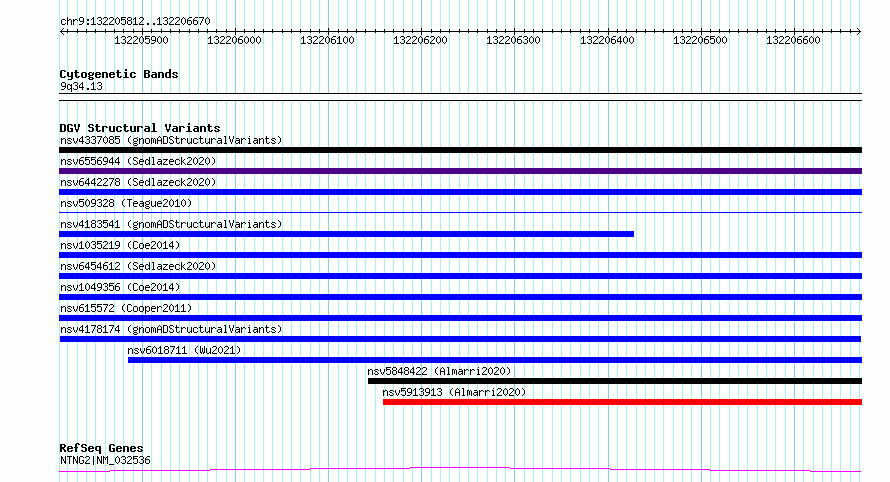
Task: Click ruler position 132206300
Action: click(x=514, y=40)
